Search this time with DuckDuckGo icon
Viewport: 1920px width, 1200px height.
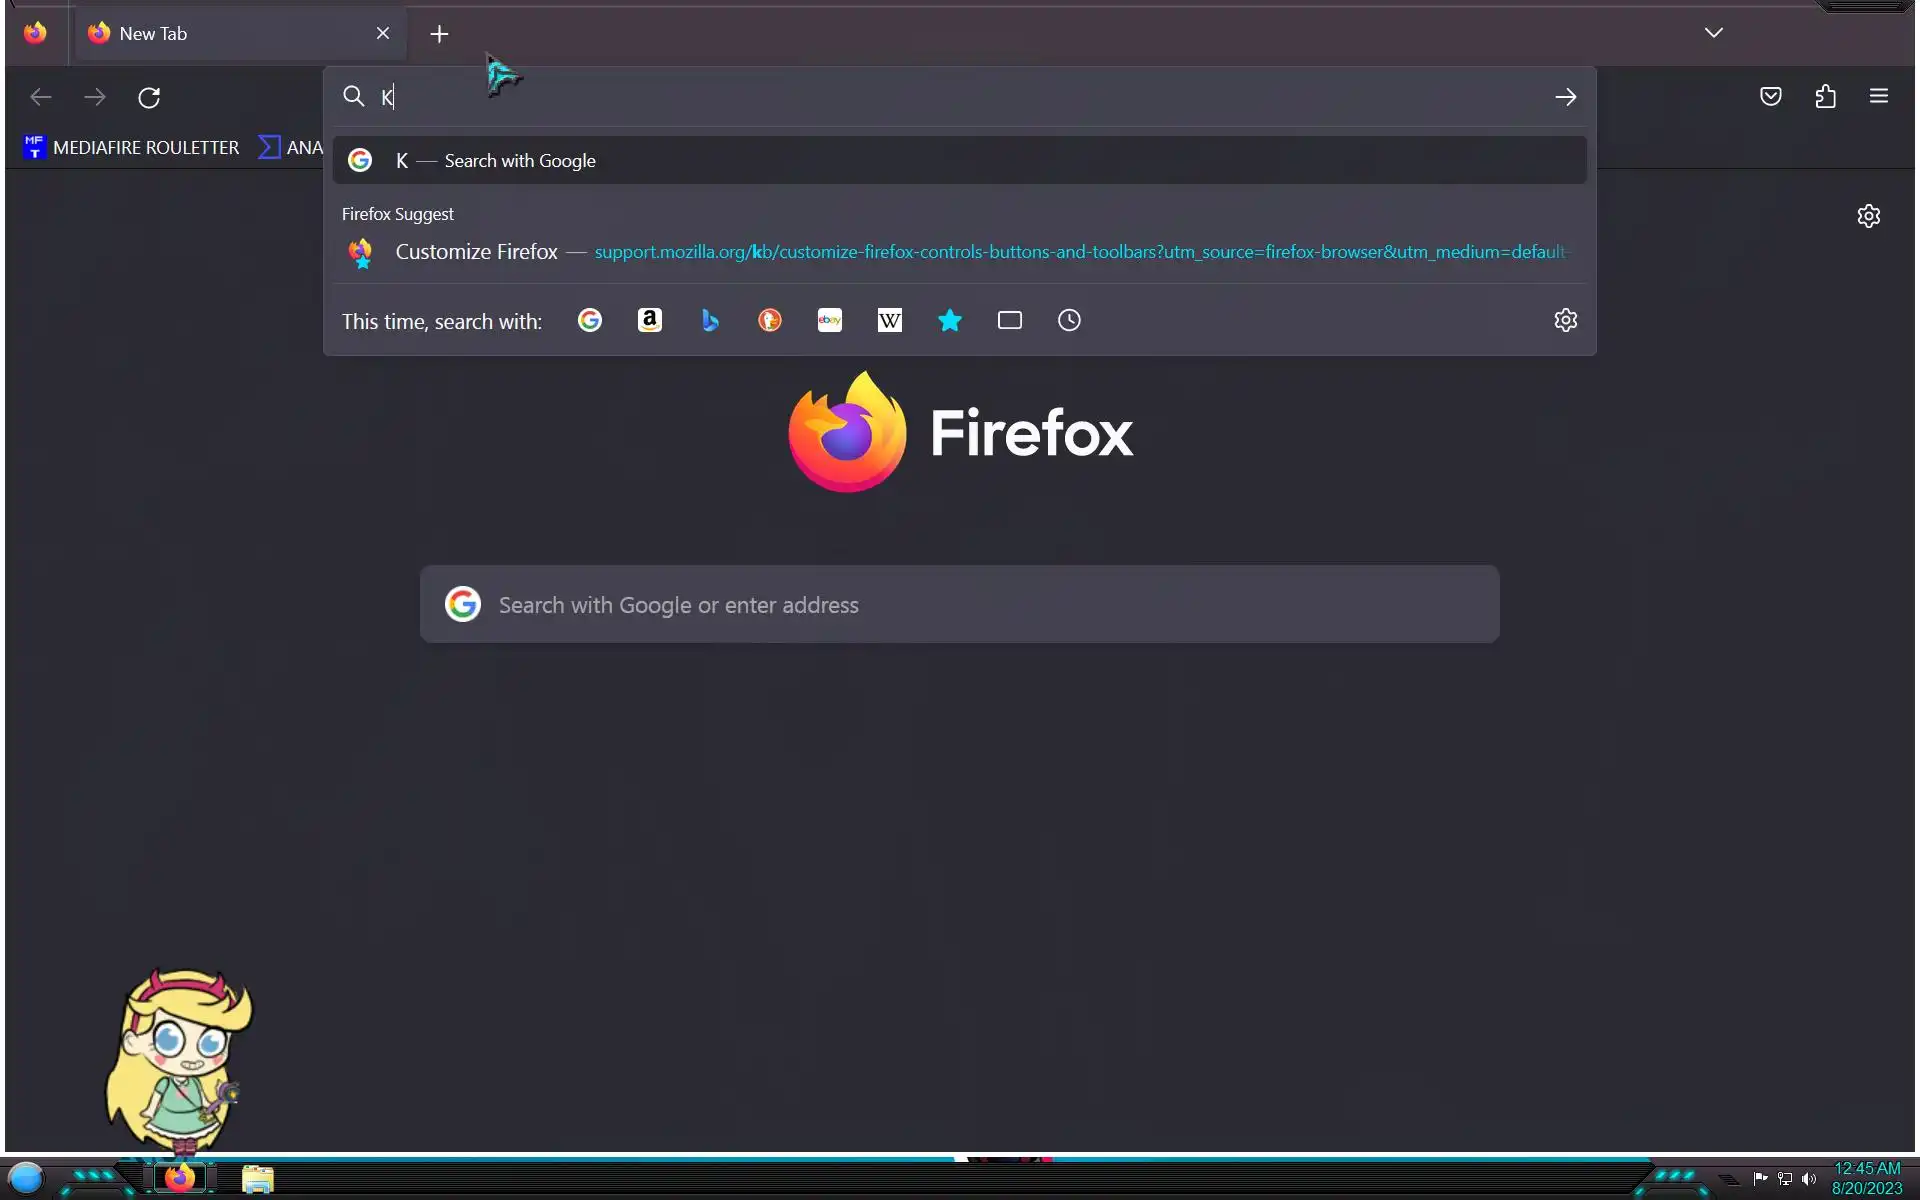770,320
